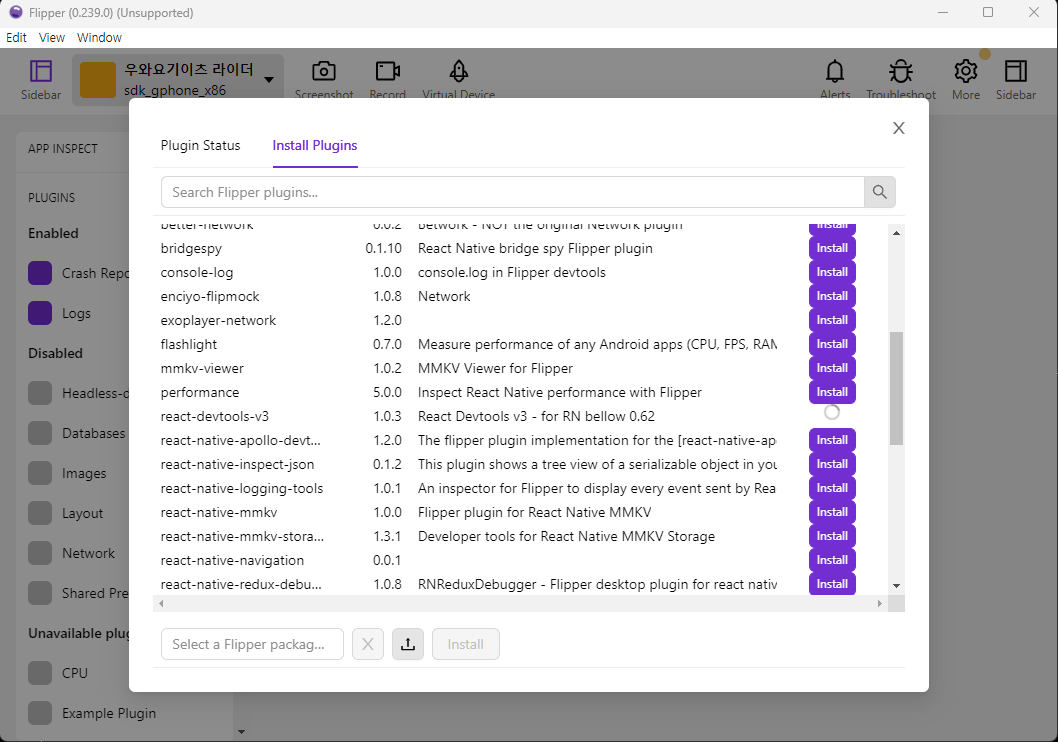
Task: Minimize the Flipper window
Action: (x=943, y=12)
